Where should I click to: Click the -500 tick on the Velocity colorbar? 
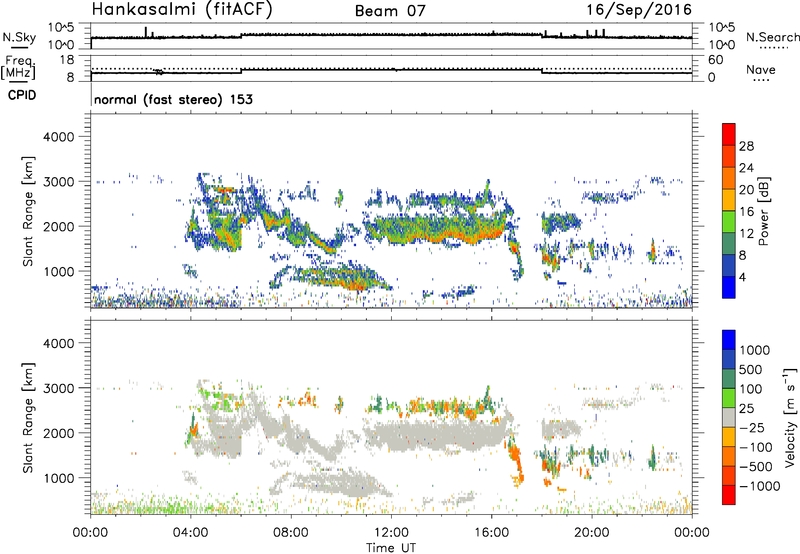(x=756, y=466)
